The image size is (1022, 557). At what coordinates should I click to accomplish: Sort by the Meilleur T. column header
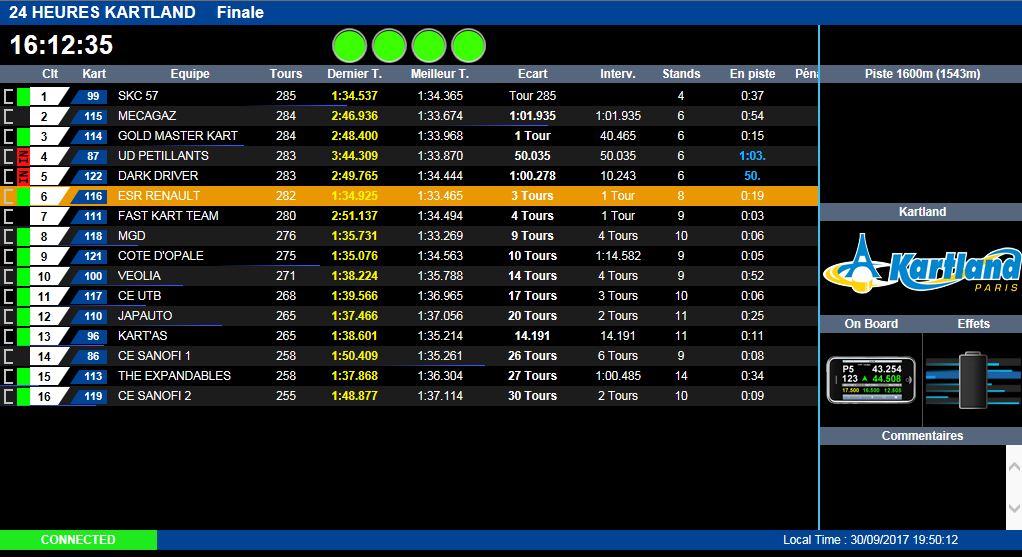pos(440,74)
